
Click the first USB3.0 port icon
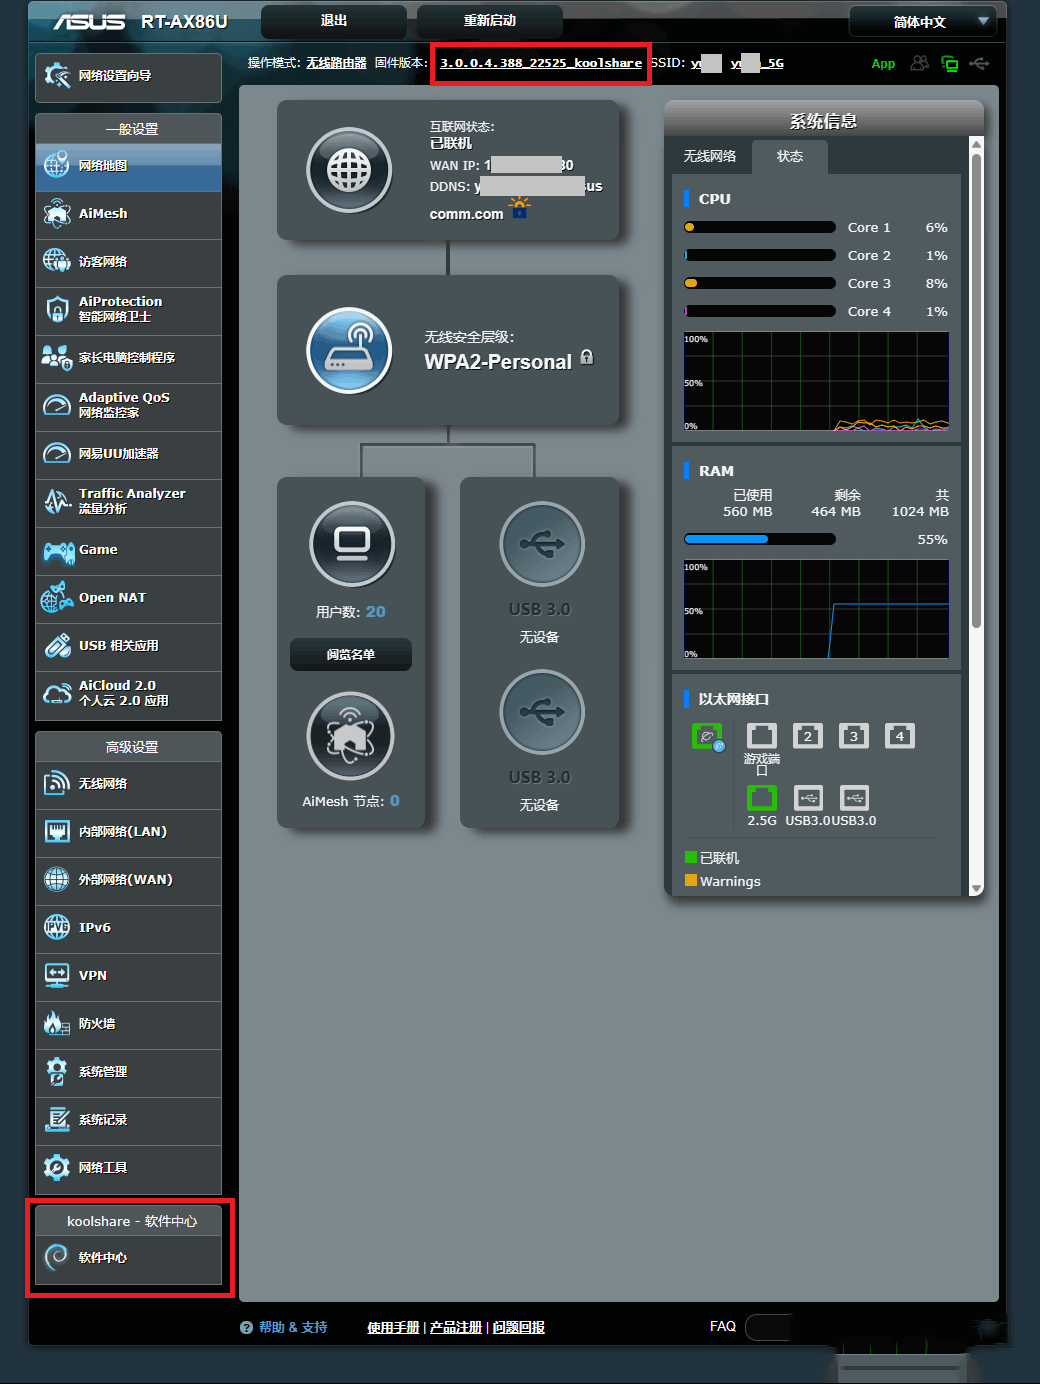pos(808,797)
